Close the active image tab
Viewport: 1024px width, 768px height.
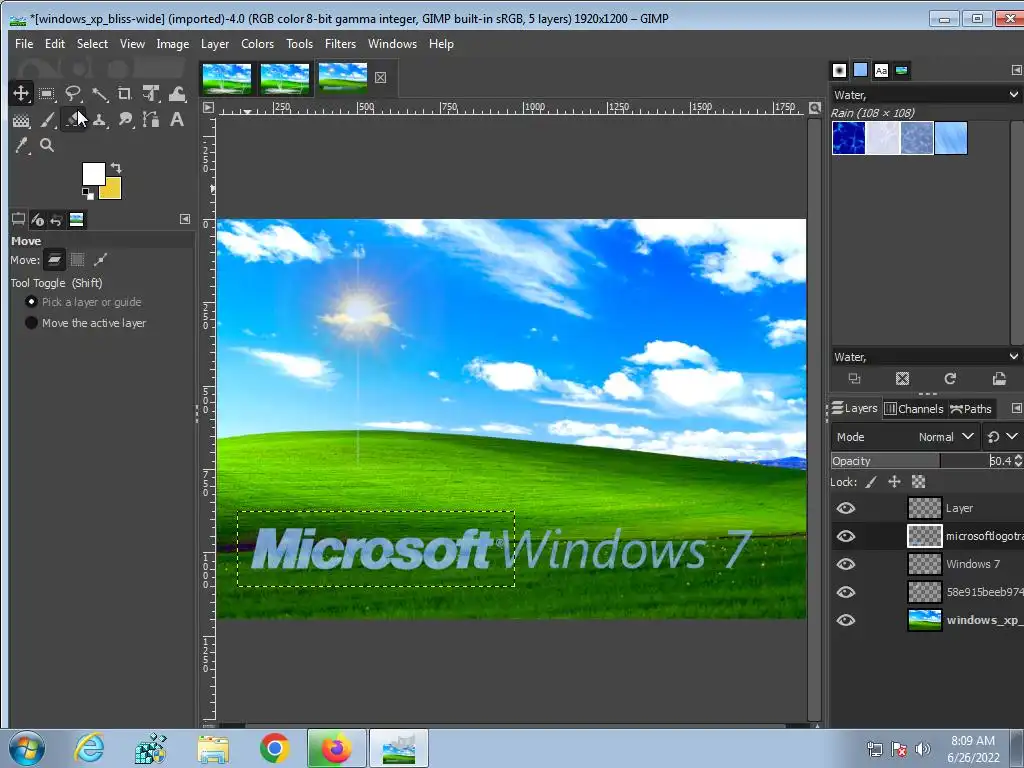[x=380, y=78]
